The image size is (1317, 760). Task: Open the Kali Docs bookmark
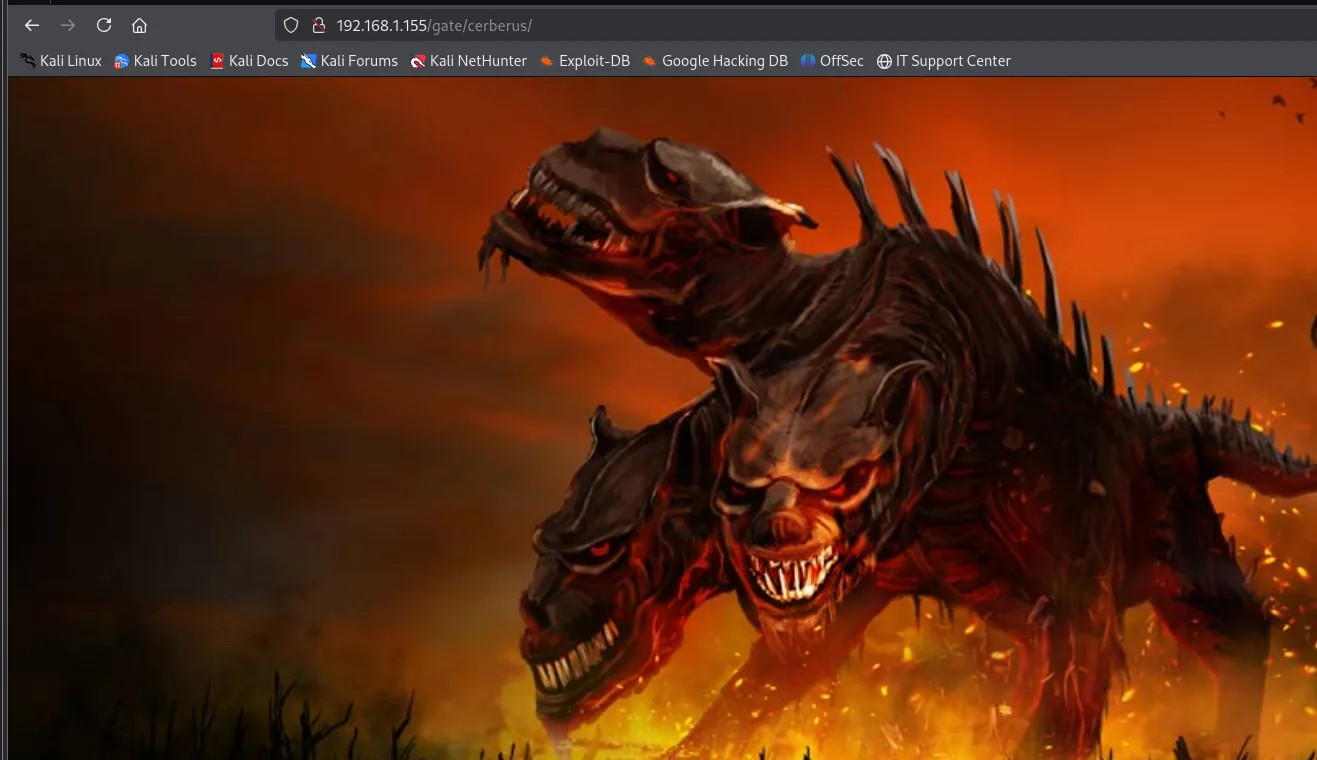(249, 61)
